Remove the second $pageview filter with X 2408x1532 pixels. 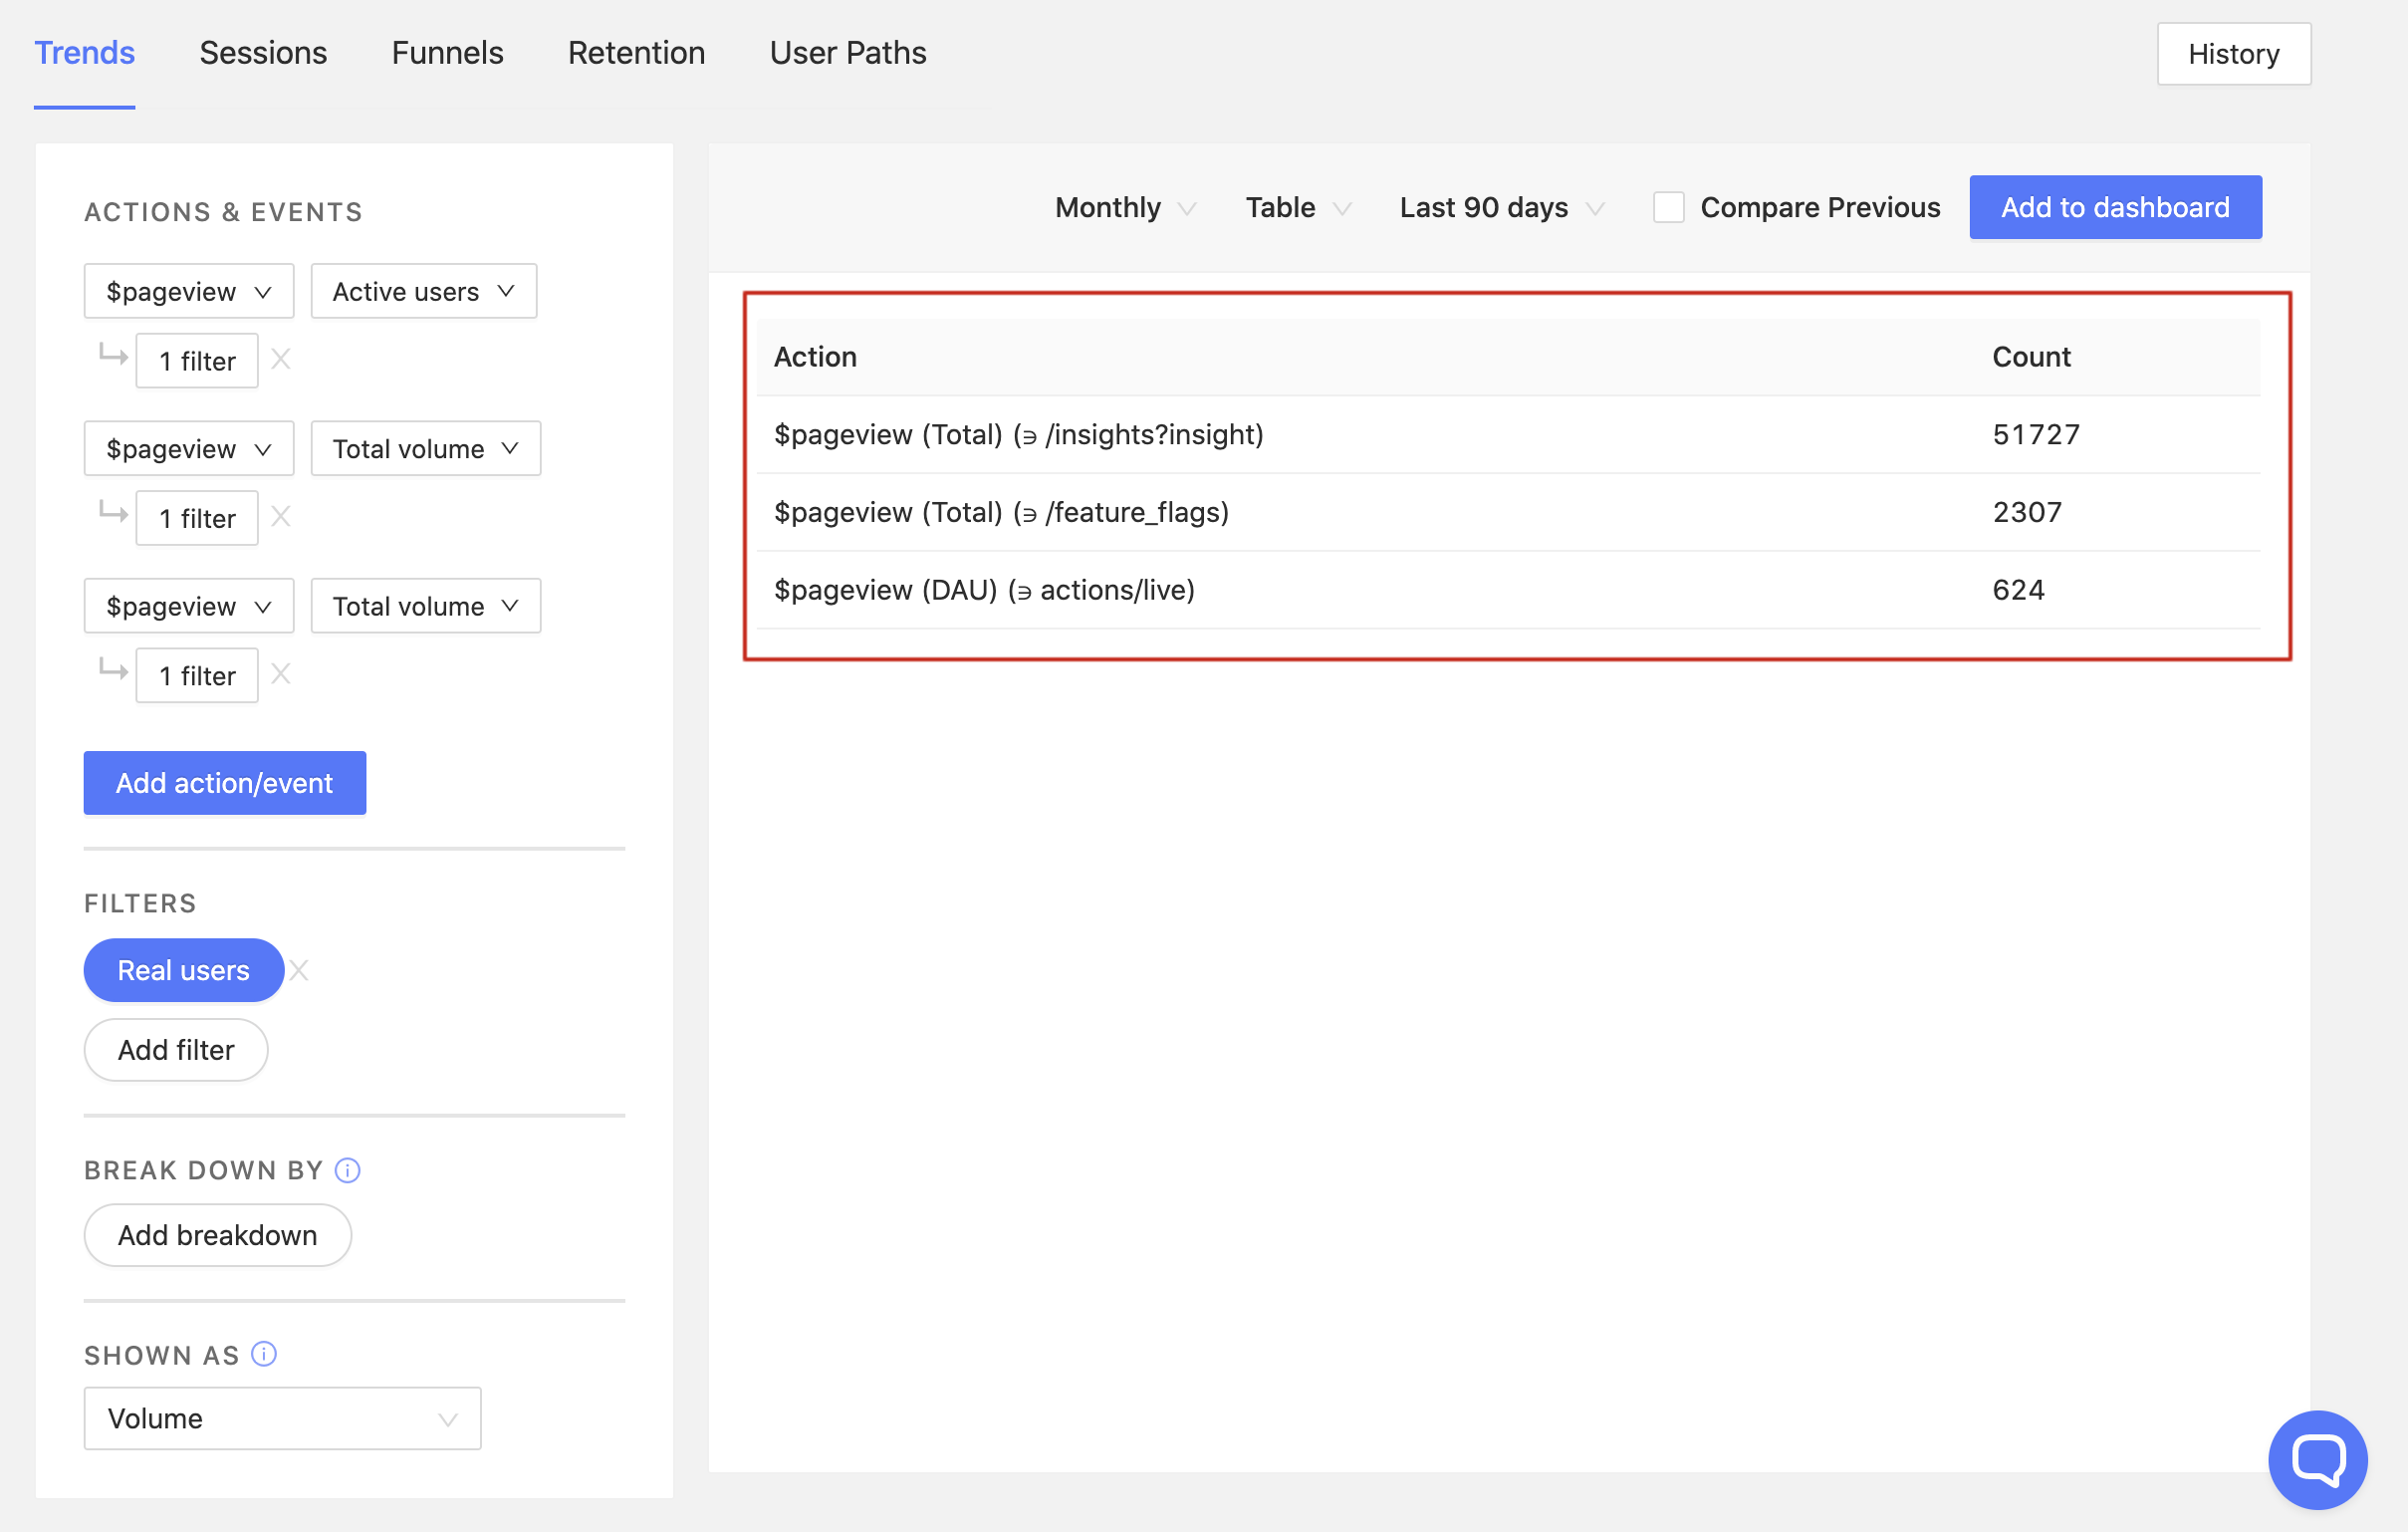pos(281,516)
